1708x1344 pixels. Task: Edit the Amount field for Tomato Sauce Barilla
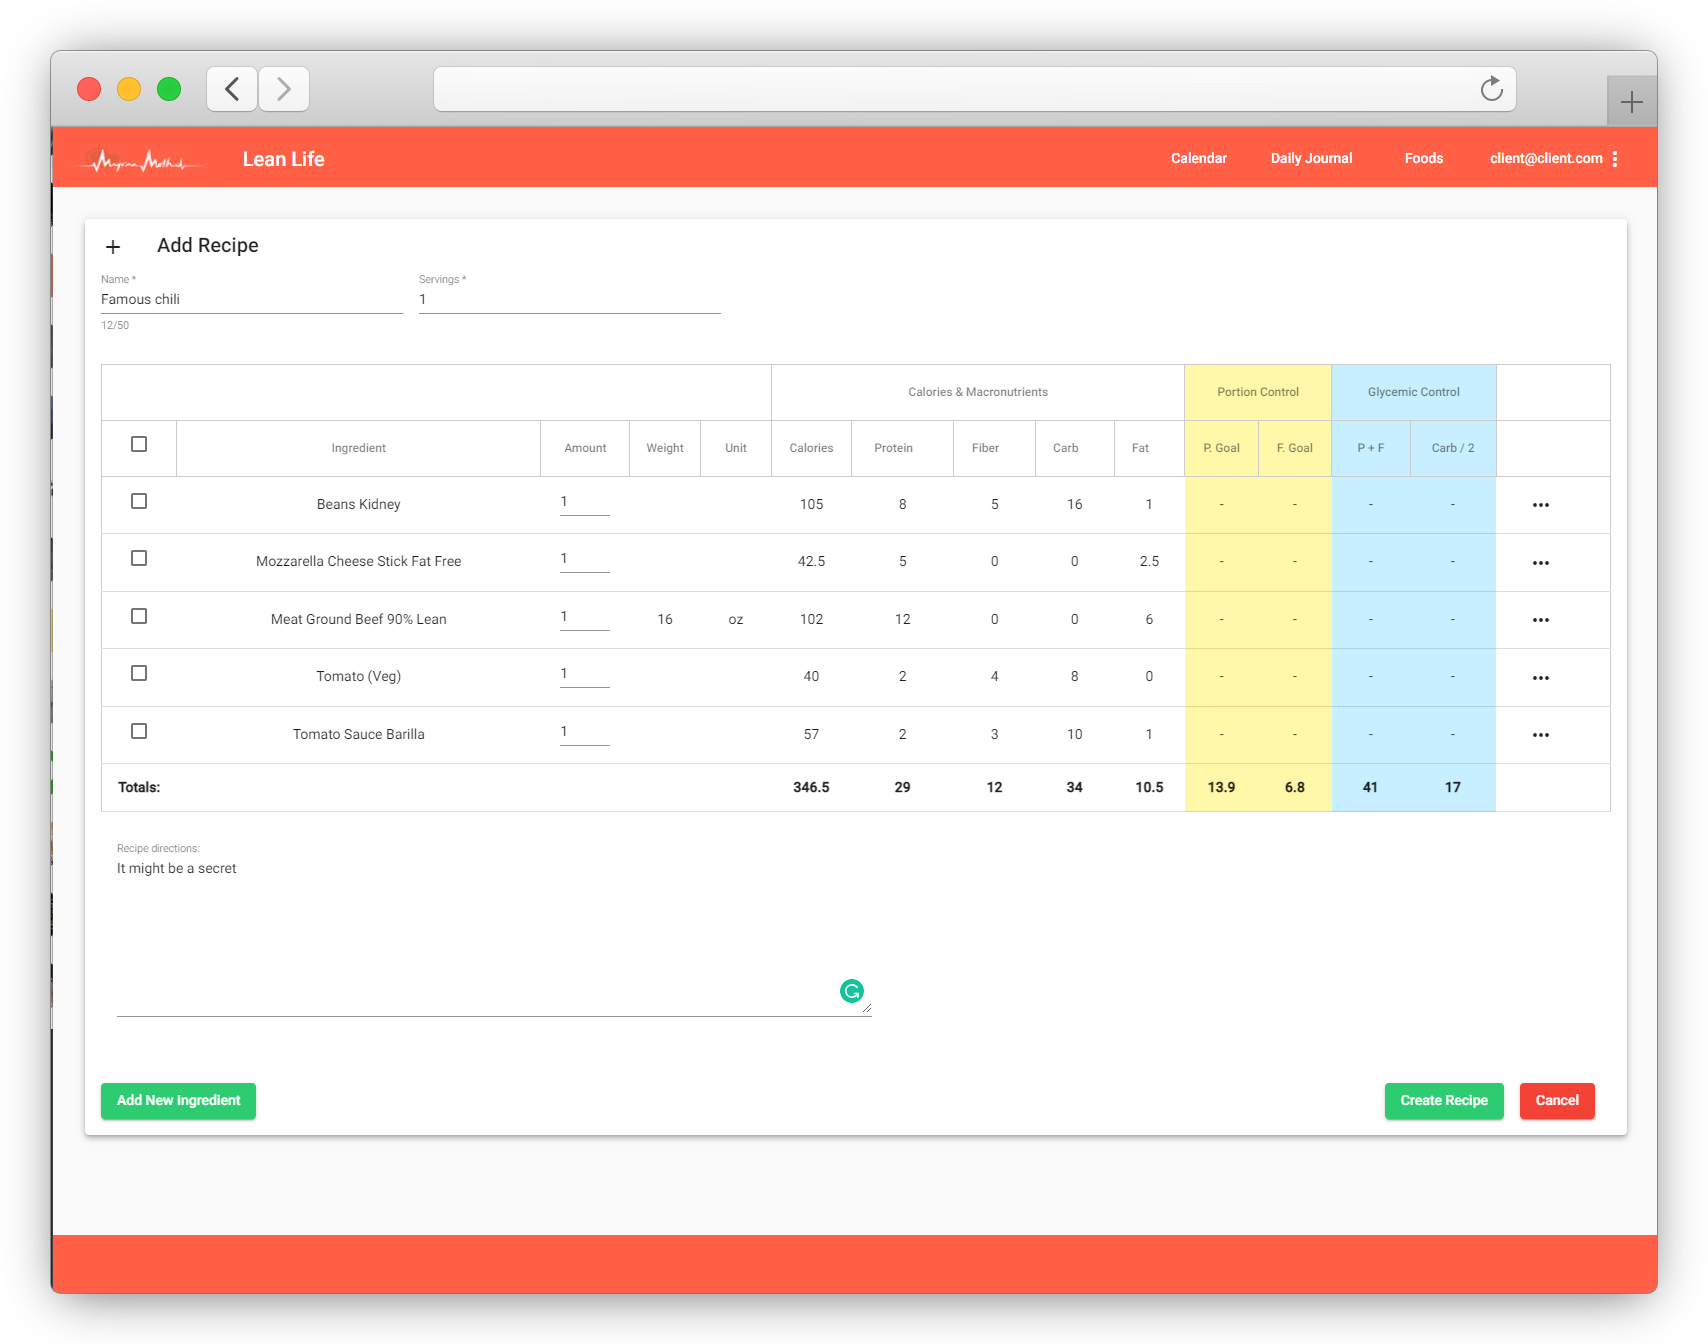coord(584,733)
